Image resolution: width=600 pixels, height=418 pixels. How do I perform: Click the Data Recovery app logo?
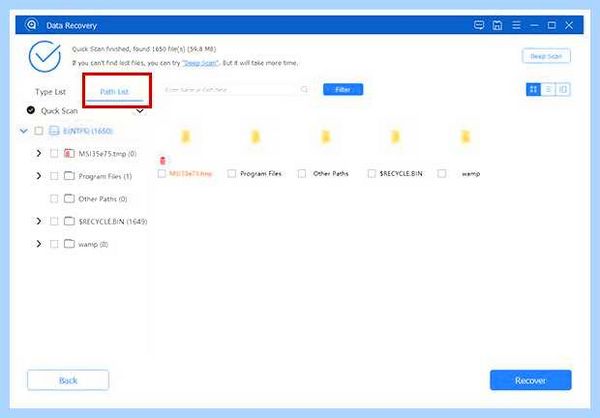pyautogui.click(x=31, y=25)
